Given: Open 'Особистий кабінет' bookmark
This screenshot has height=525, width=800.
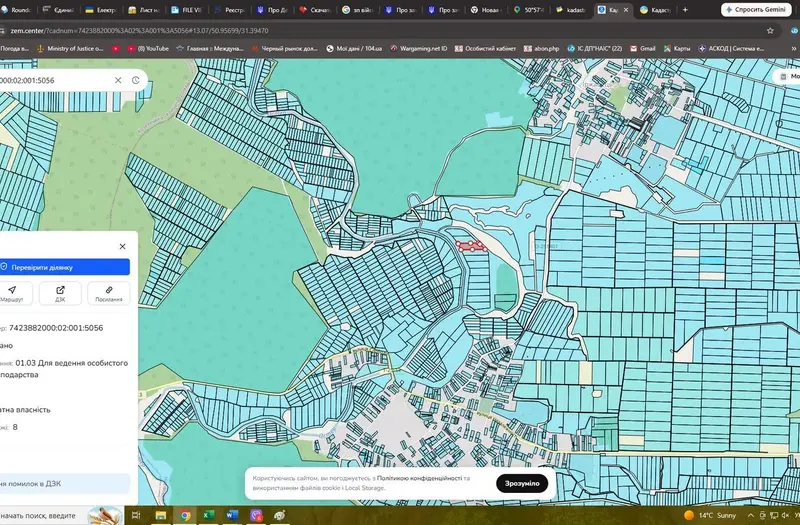Looking at the screenshot, I should (485, 48).
